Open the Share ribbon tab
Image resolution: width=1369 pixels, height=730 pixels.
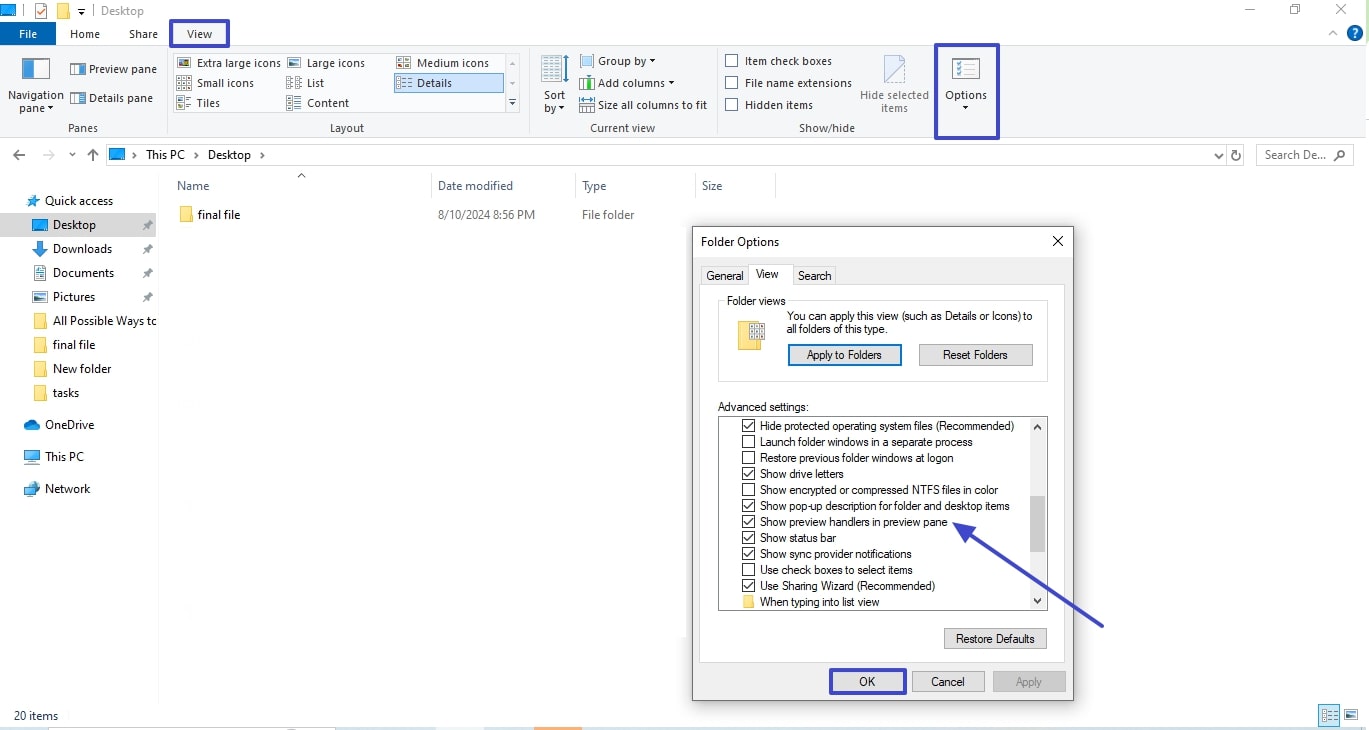[x=142, y=33]
